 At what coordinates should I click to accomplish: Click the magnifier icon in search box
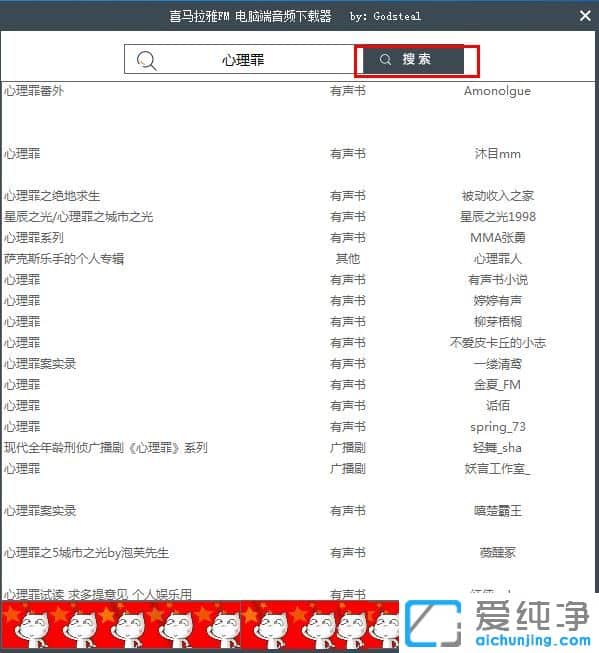(x=147, y=61)
